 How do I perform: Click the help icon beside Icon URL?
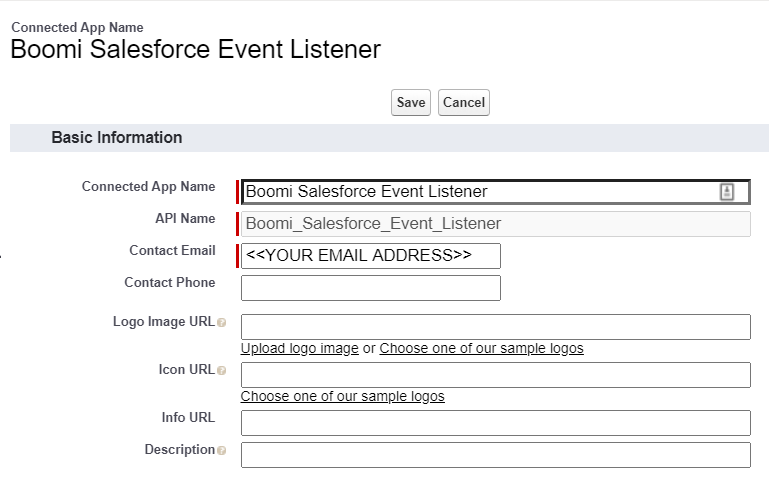coord(221,371)
